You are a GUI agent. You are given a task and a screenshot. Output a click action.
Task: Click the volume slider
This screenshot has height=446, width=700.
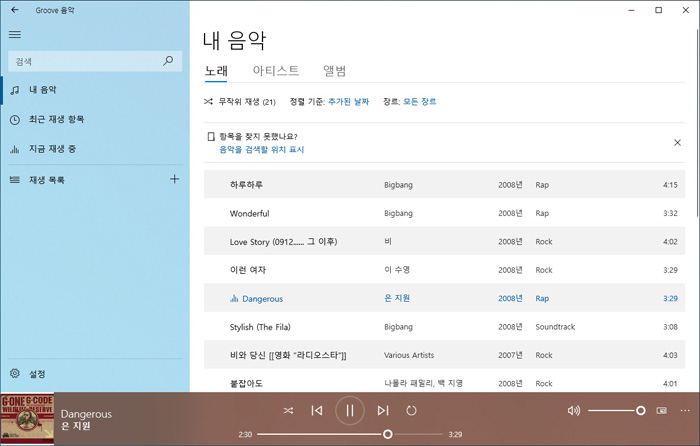tap(617, 410)
